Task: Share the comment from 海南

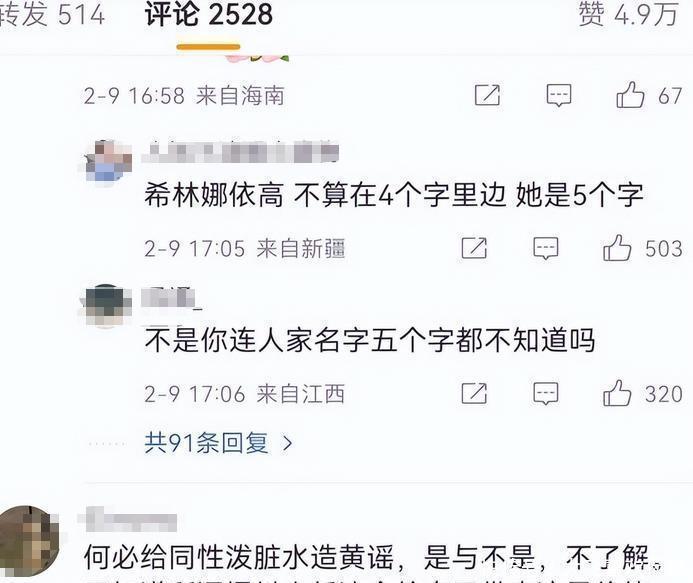Action: click(x=487, y=95)
